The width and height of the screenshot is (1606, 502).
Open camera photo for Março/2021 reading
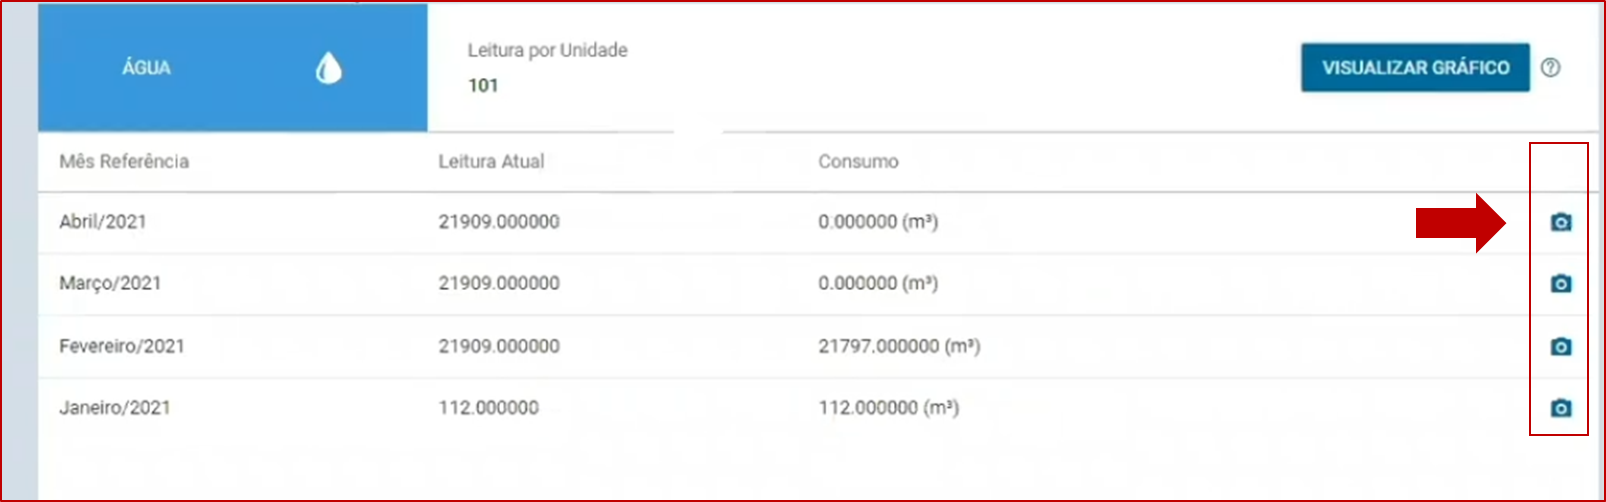point(1561,284)
